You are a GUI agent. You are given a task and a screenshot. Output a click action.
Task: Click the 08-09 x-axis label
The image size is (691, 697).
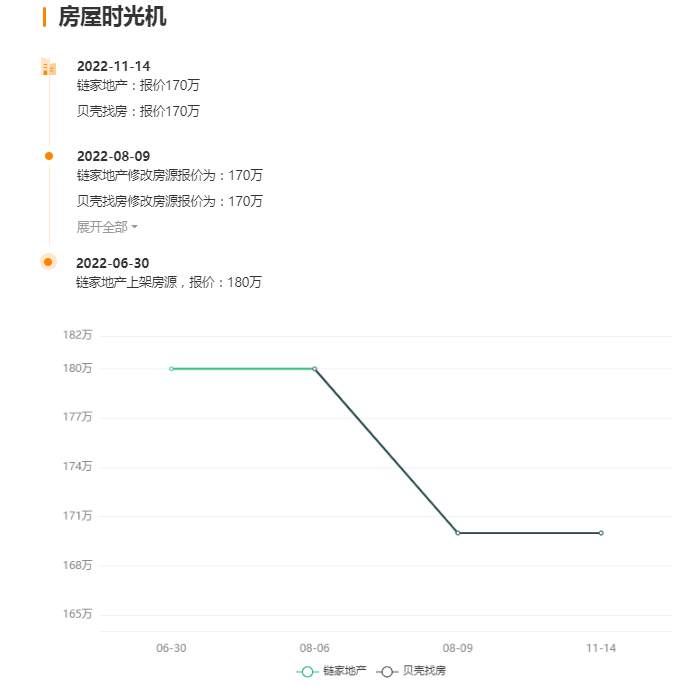pyautogui.click(x=458, y=648)
